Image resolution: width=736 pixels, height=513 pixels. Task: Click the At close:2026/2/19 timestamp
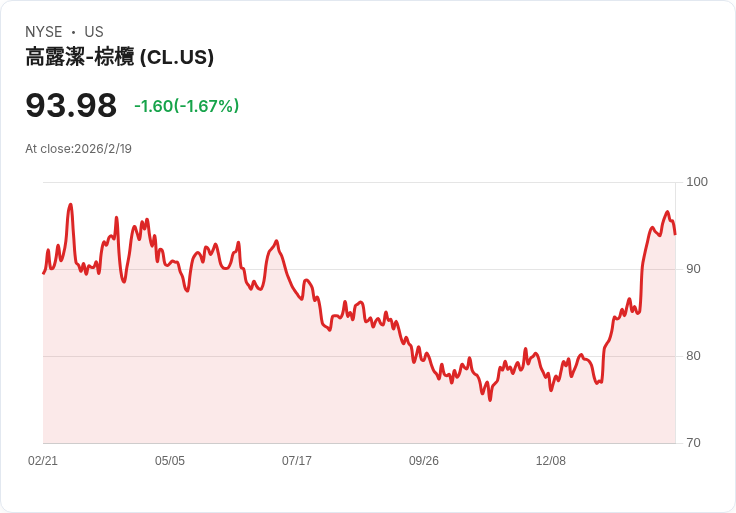[78, 149]
